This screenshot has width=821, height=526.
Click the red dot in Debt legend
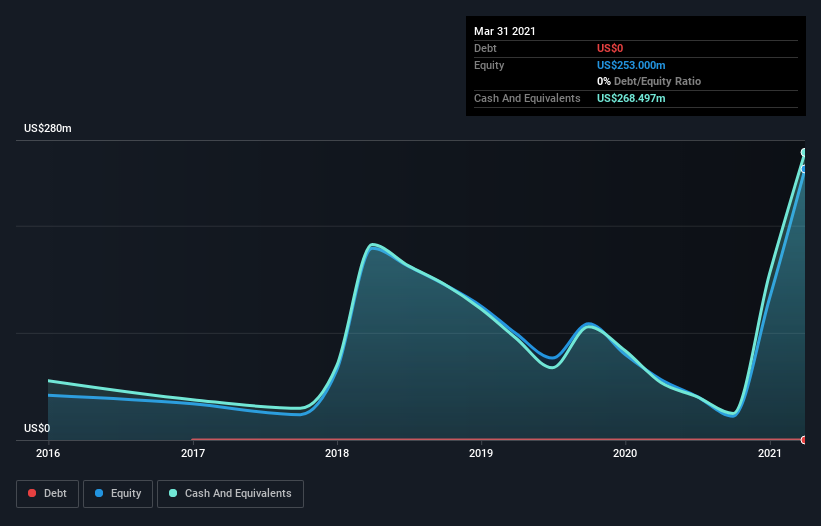tap(33, 493)
